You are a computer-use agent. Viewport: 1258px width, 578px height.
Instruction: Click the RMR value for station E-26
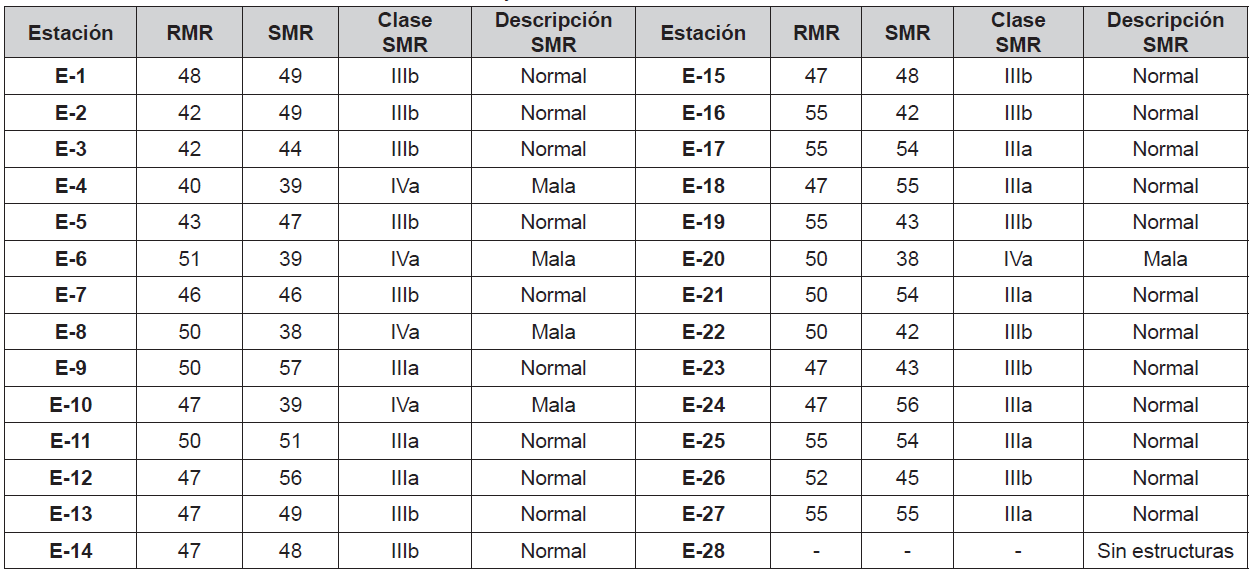pyautogui.click(x=816, y=478)
